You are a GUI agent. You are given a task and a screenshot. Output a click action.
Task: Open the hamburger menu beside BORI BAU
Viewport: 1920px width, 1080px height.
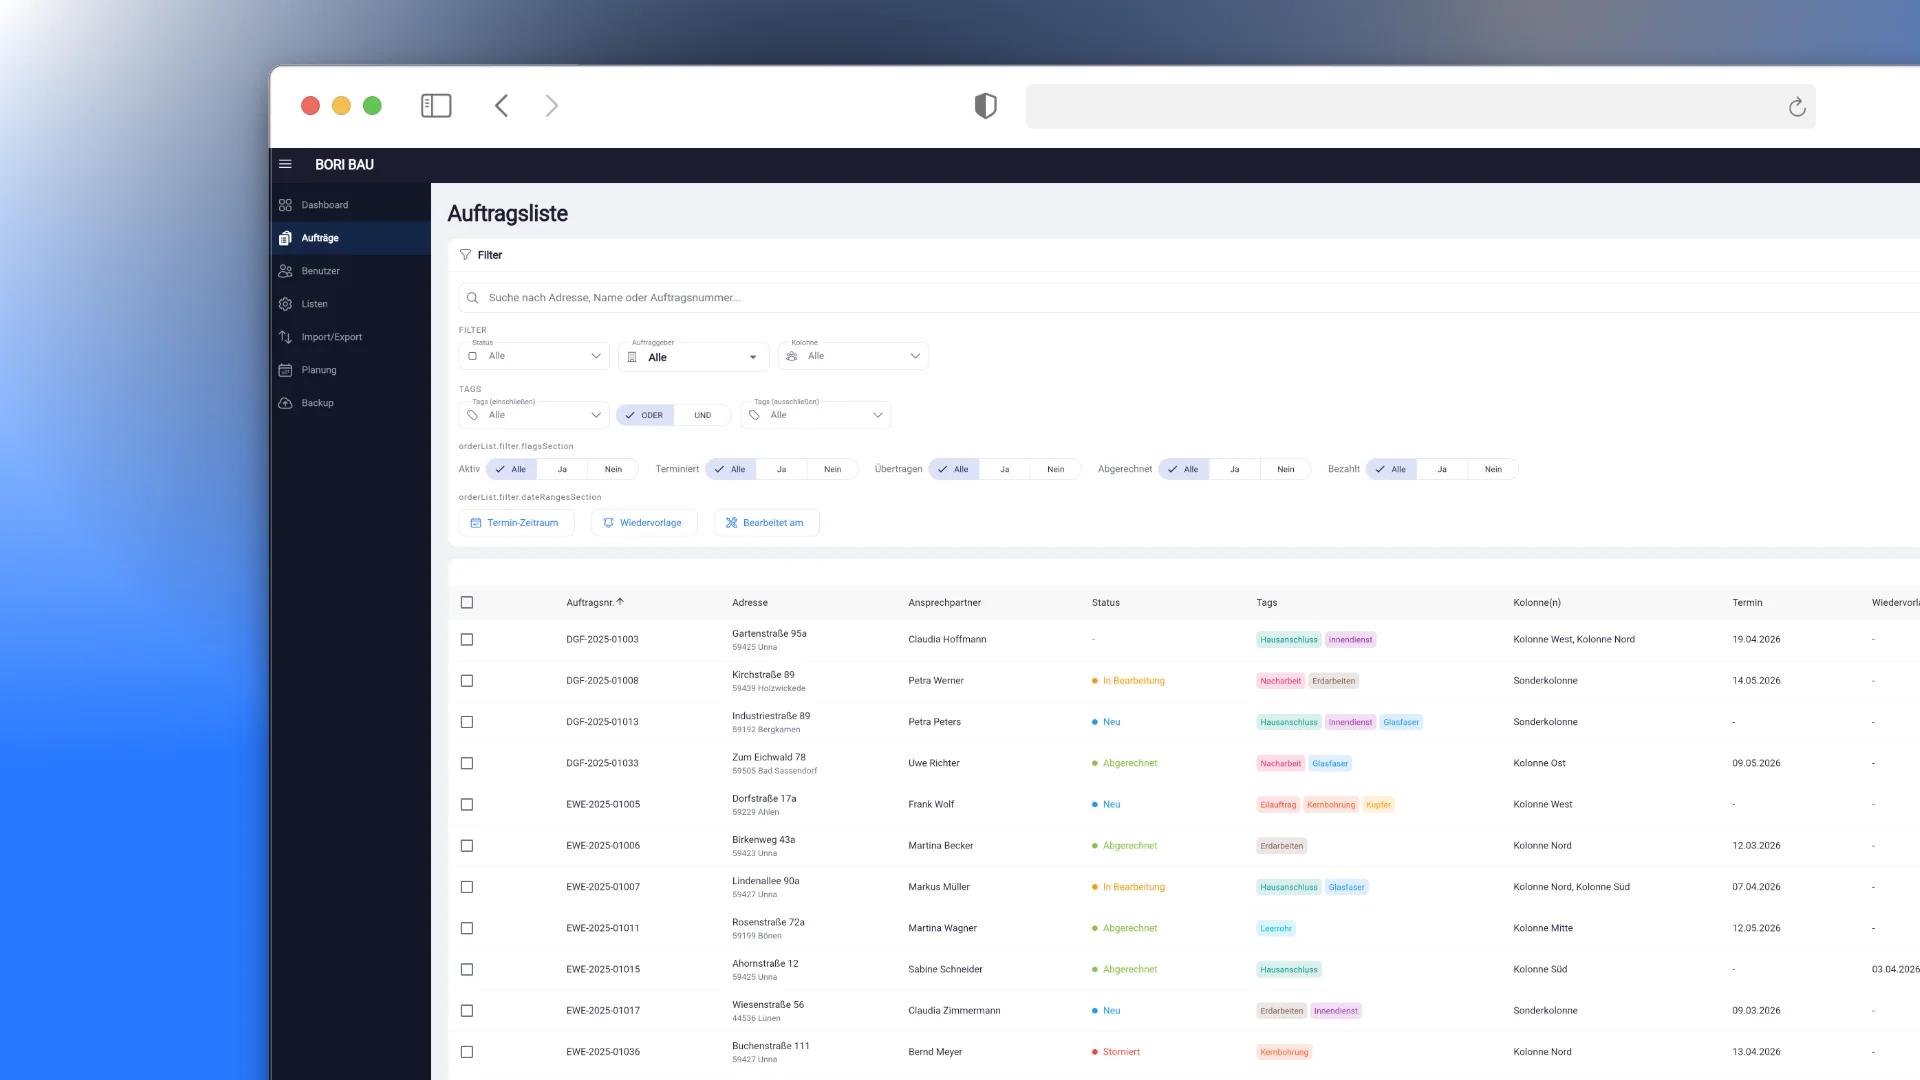click(x=285, y=164)
